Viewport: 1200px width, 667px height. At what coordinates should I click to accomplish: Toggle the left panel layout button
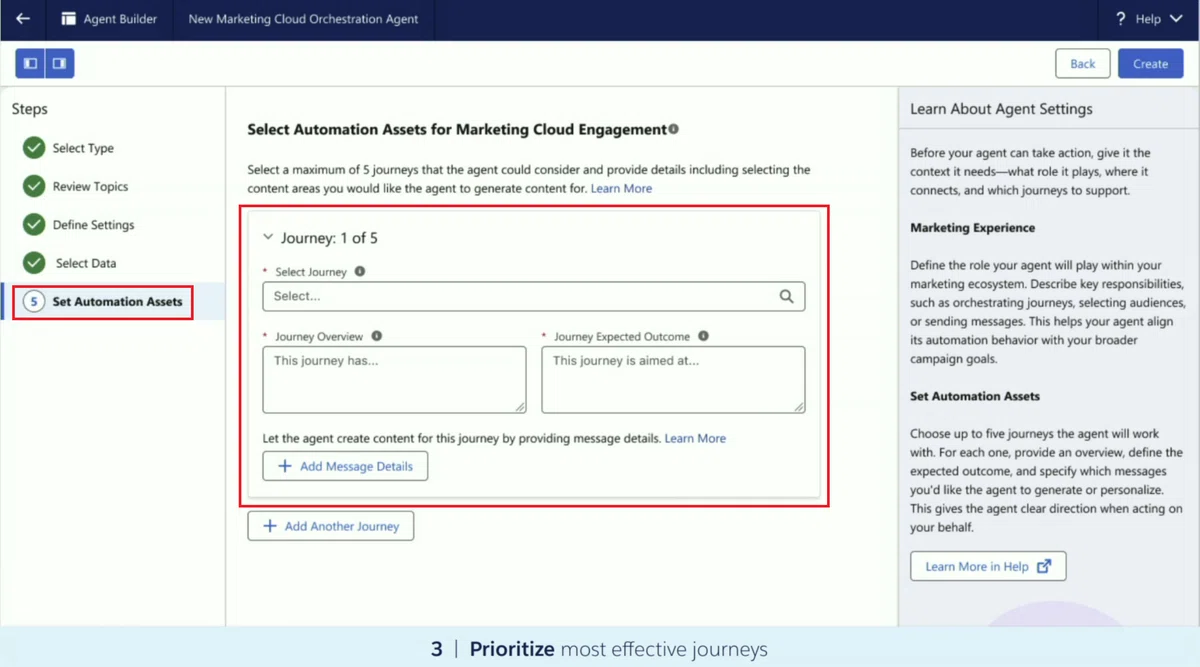pyautogui.click(x=30, y=63)
